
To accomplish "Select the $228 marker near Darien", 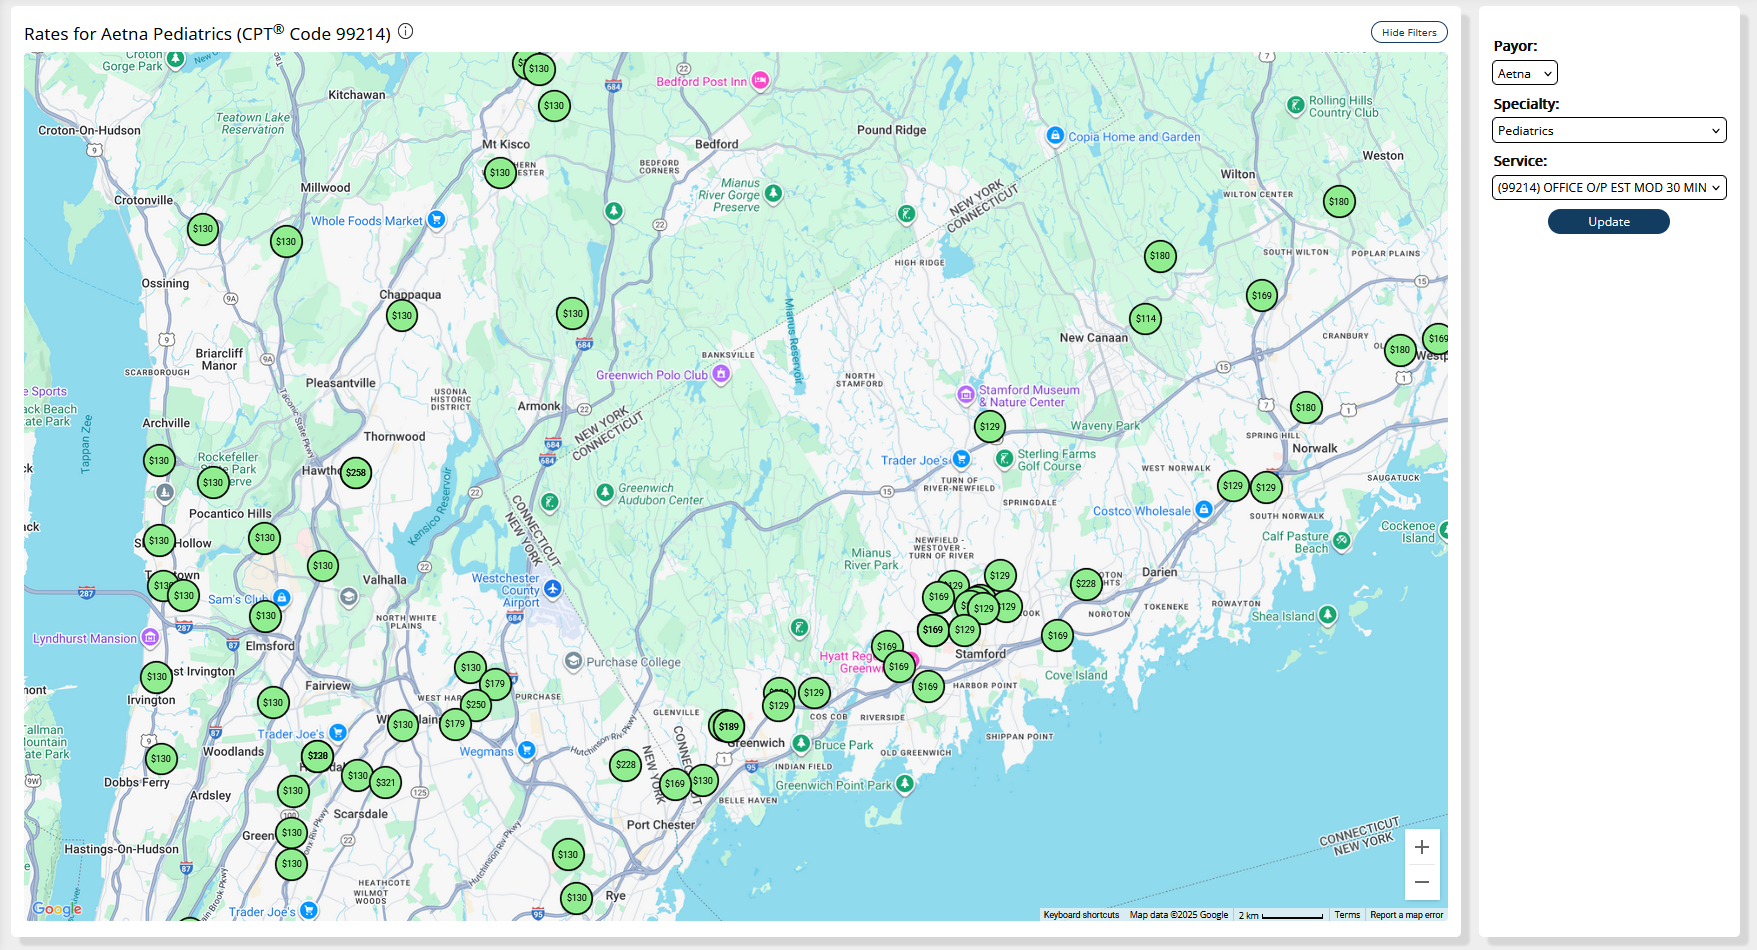I will click(x=1086, y=584).
